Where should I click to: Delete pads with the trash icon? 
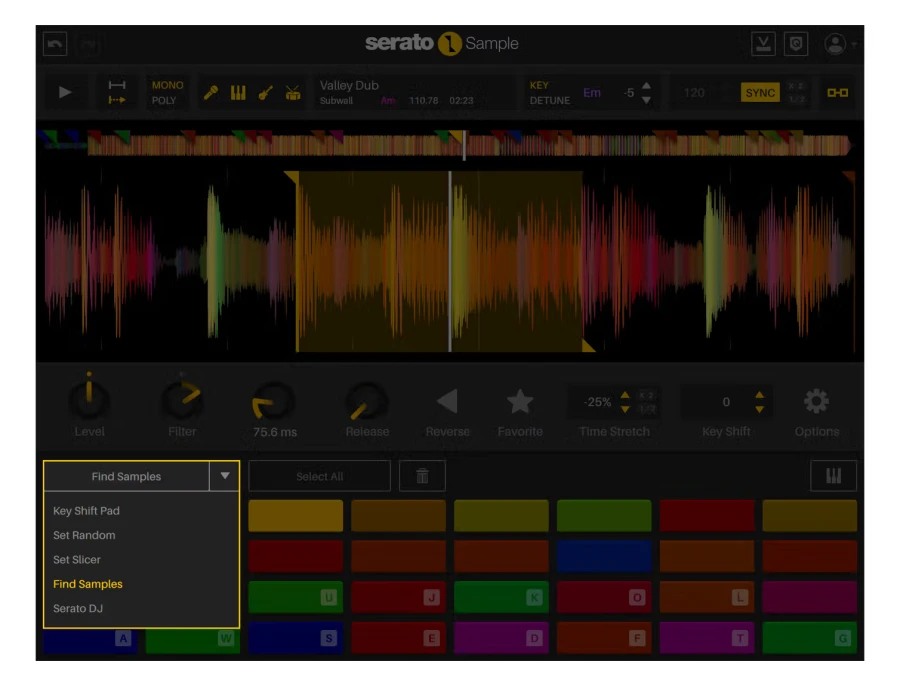[x=422, y=476]
